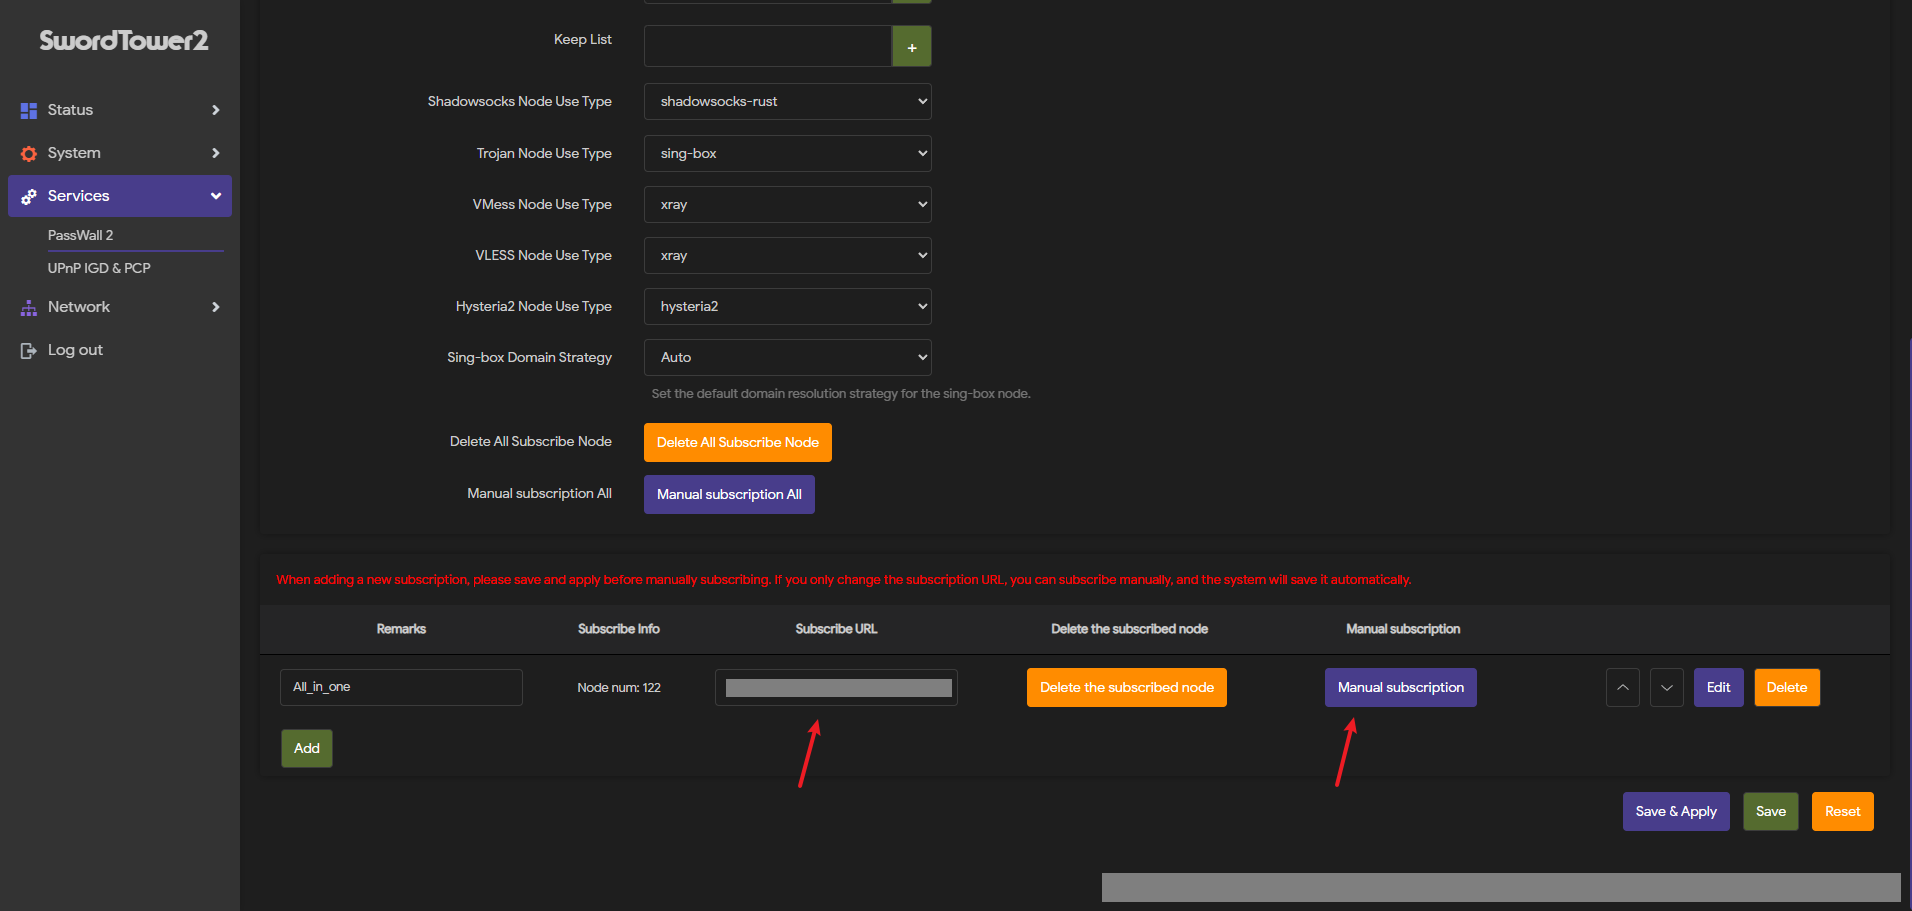Click the 'Node num: 122' text

(x=619, y=688)
